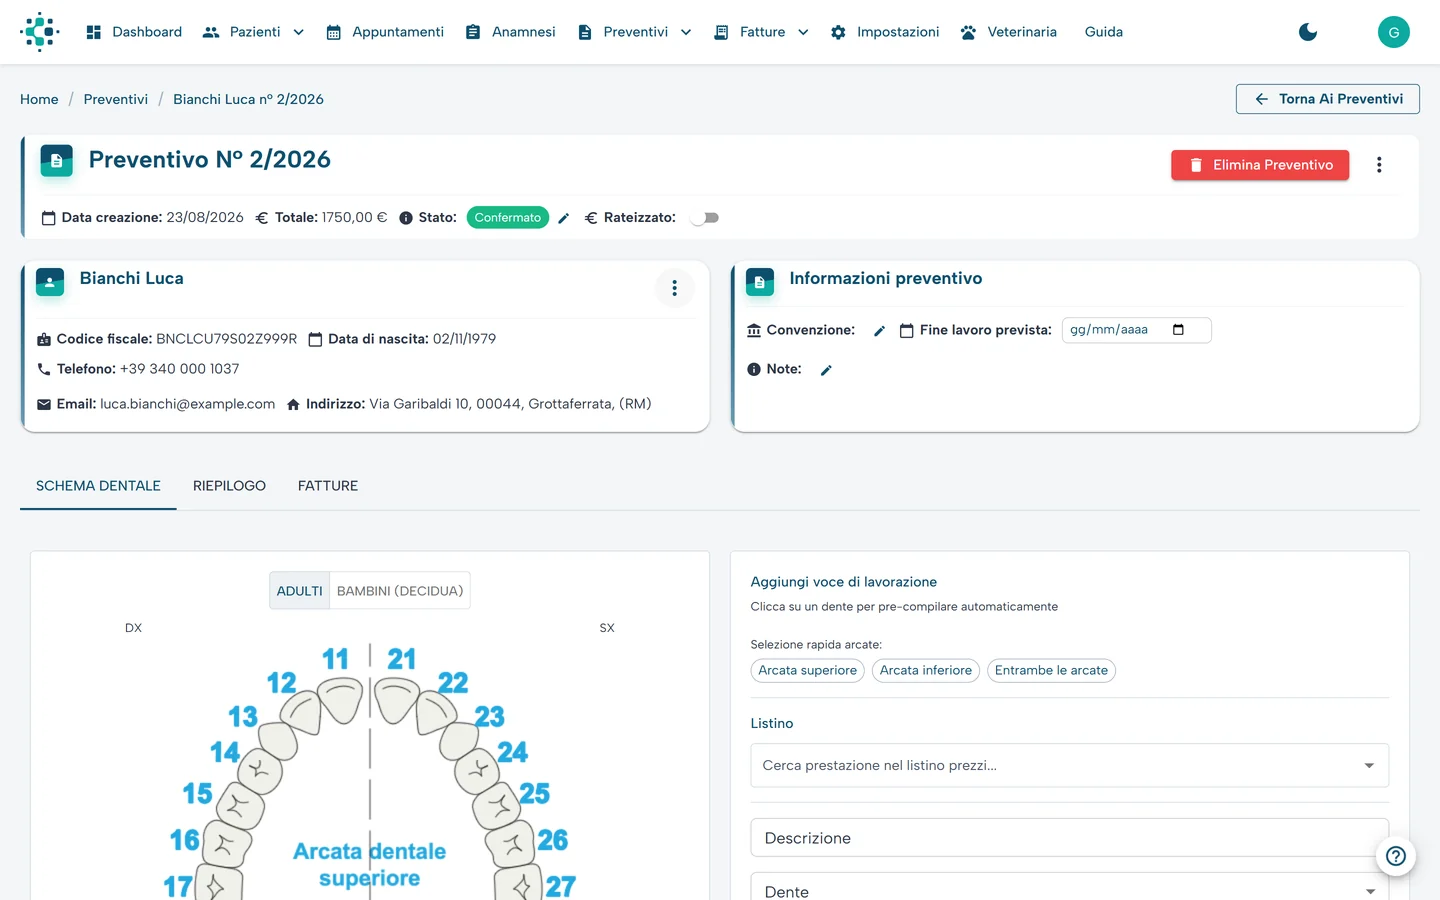Viewport: 1440px width, 900px height.
Task: Edit the Stato pencil icon
Action: point(564,218)
